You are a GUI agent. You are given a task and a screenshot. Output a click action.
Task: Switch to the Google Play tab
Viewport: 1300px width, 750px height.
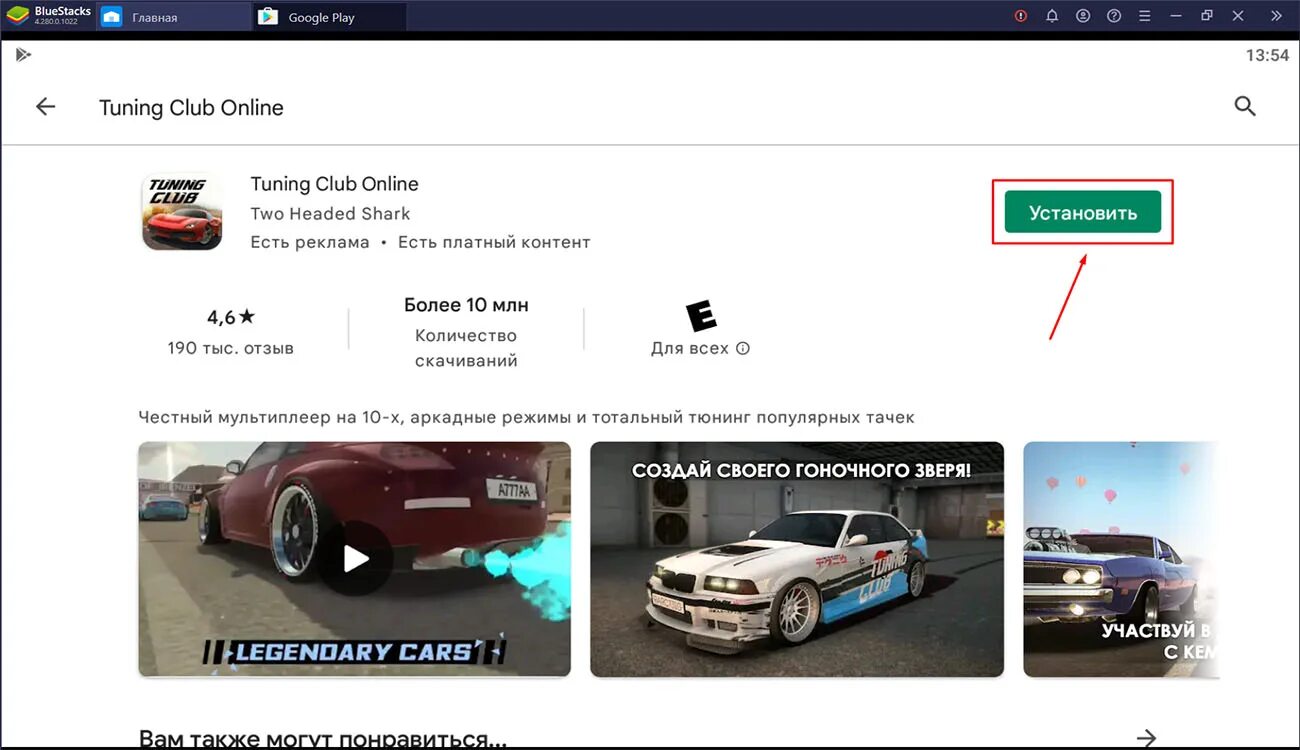click(x=330, y=17)
